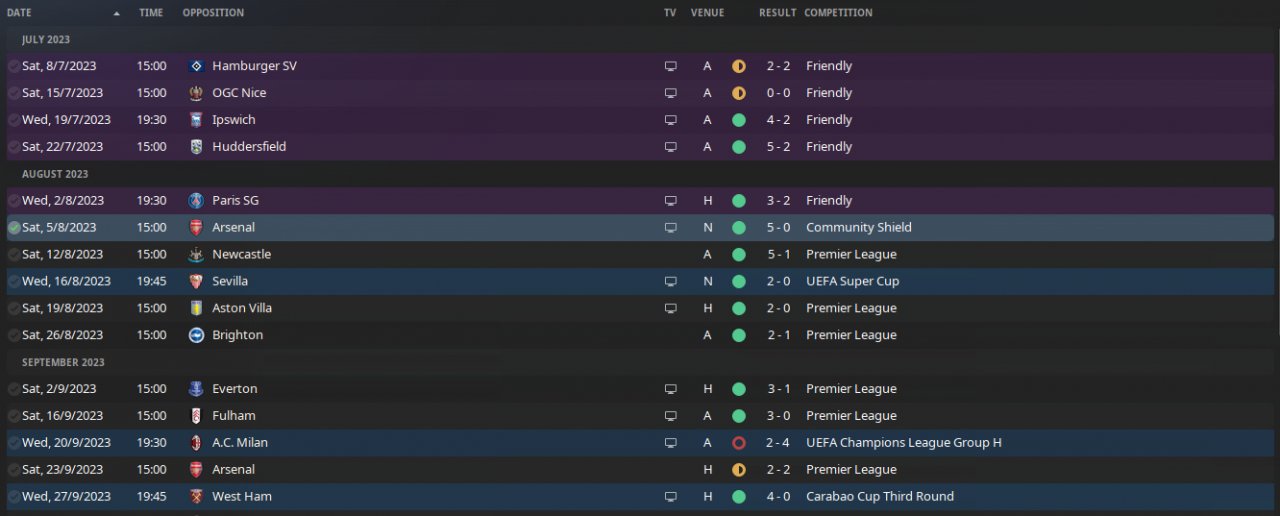Sort by the COMPETITION column header
1280x516 pixels.
tap(838, 13)
